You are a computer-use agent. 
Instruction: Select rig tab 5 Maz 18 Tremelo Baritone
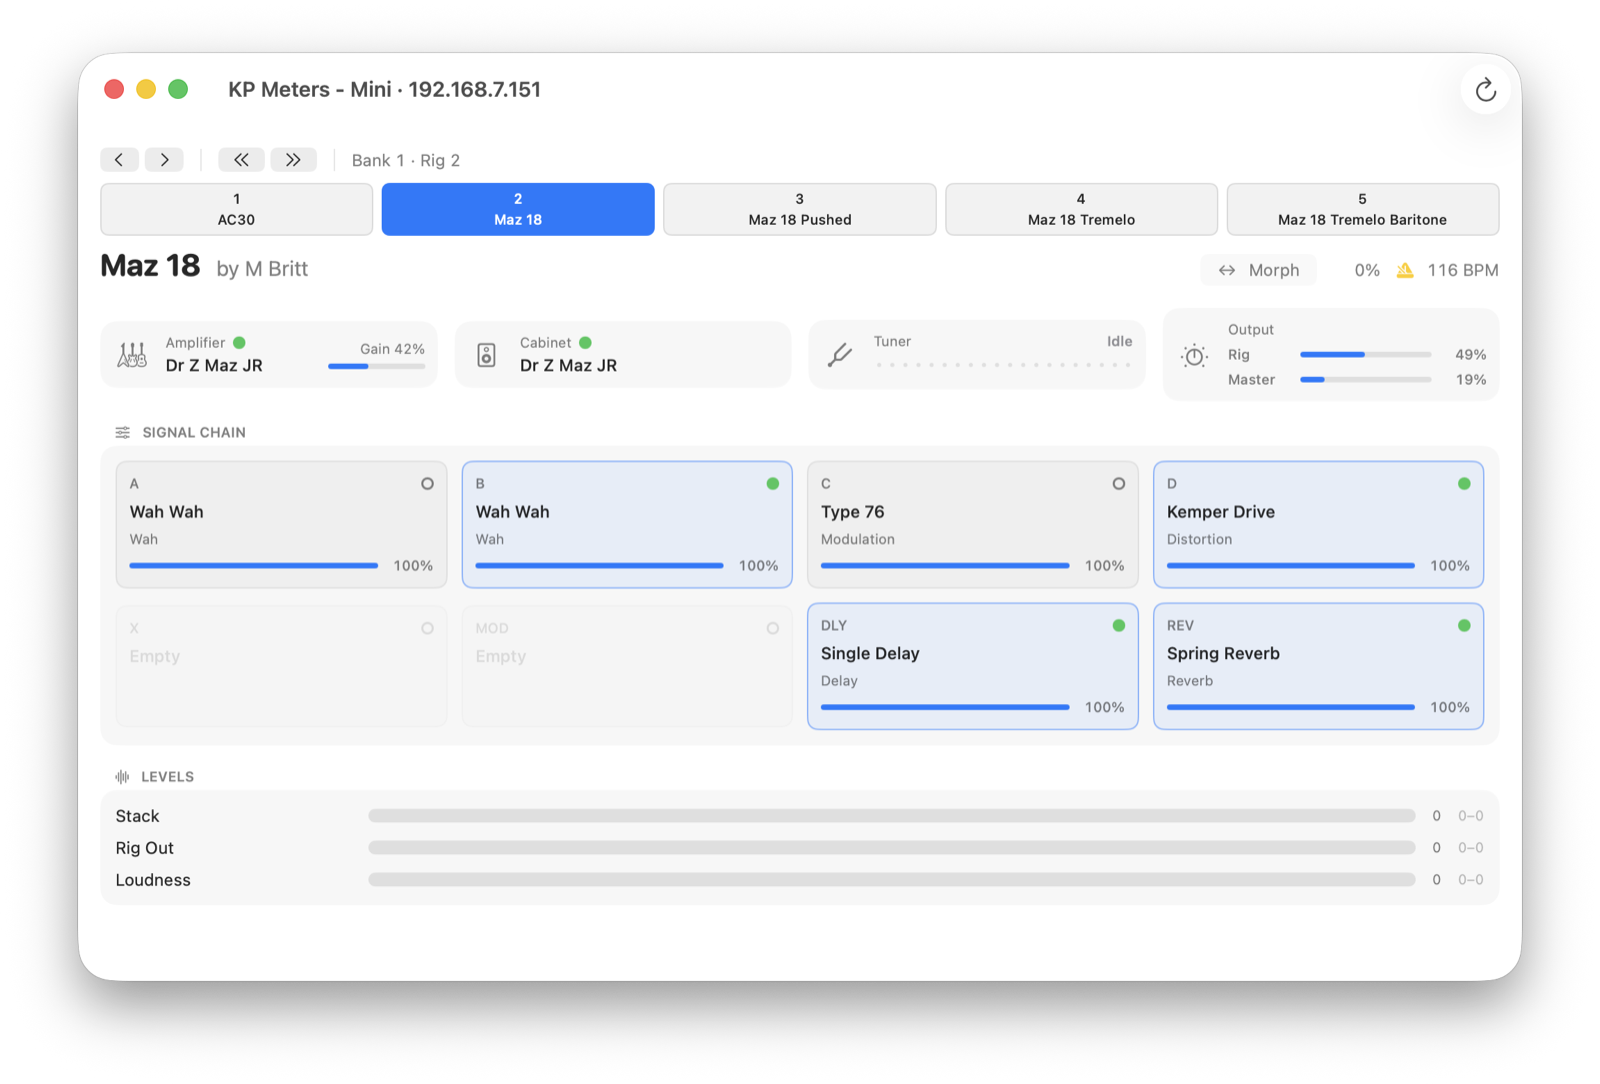click(x=1362, y=209)
